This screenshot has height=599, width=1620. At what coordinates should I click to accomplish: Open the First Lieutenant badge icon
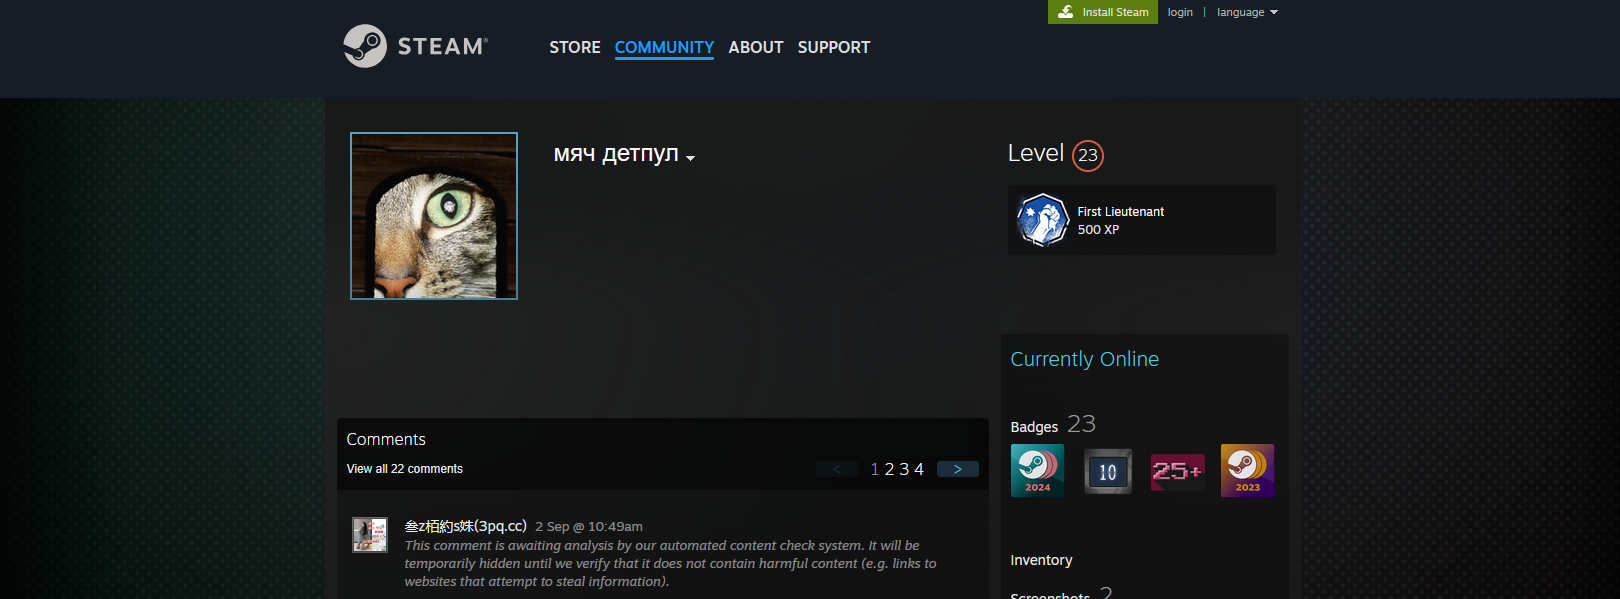1042,220
